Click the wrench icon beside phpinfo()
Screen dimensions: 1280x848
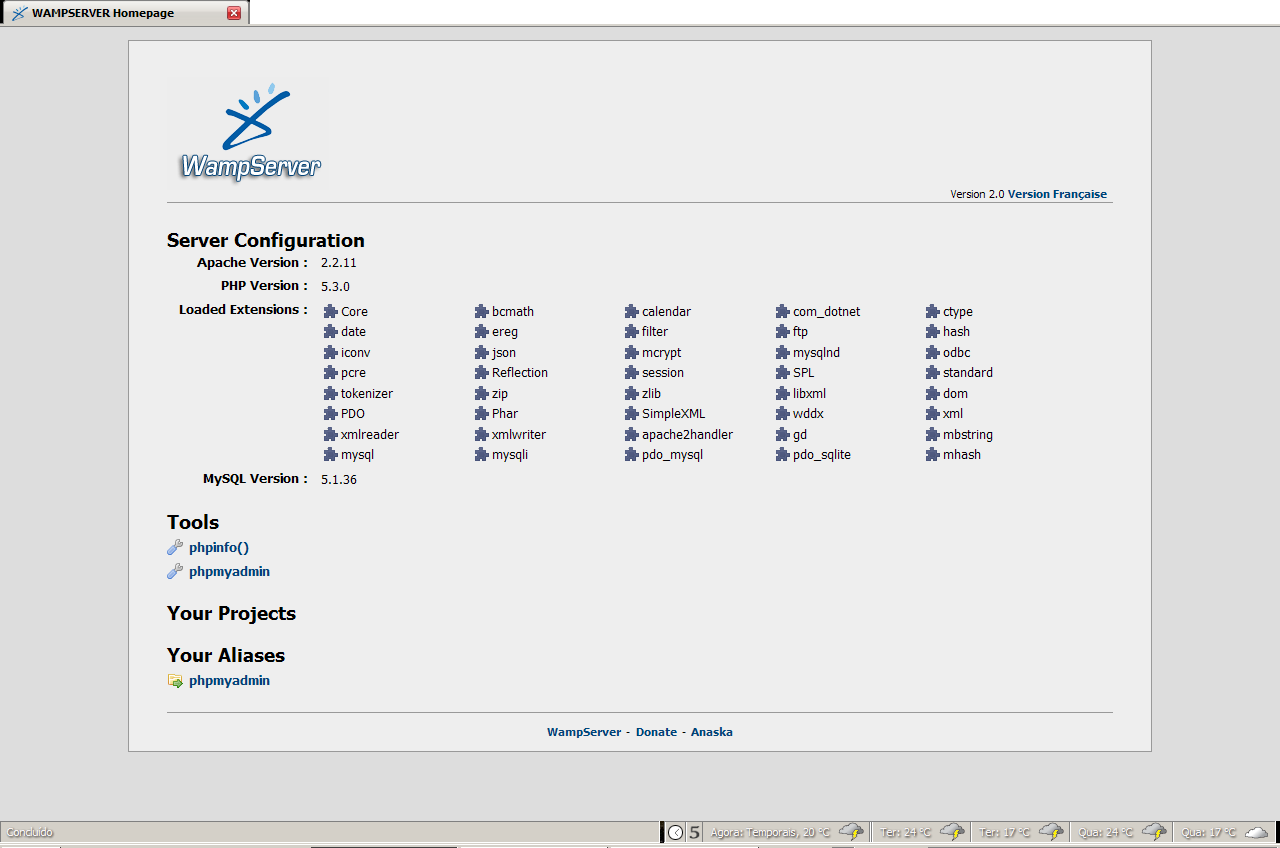pos(175,547)
